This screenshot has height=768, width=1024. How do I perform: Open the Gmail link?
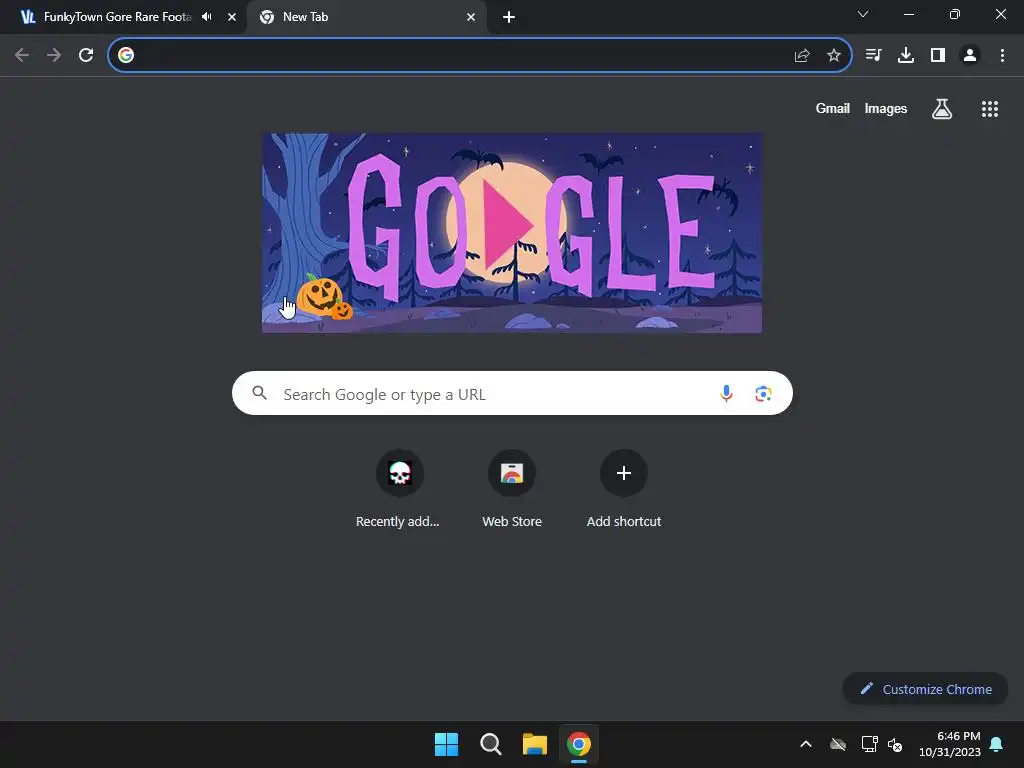click(x=833, y=108)
